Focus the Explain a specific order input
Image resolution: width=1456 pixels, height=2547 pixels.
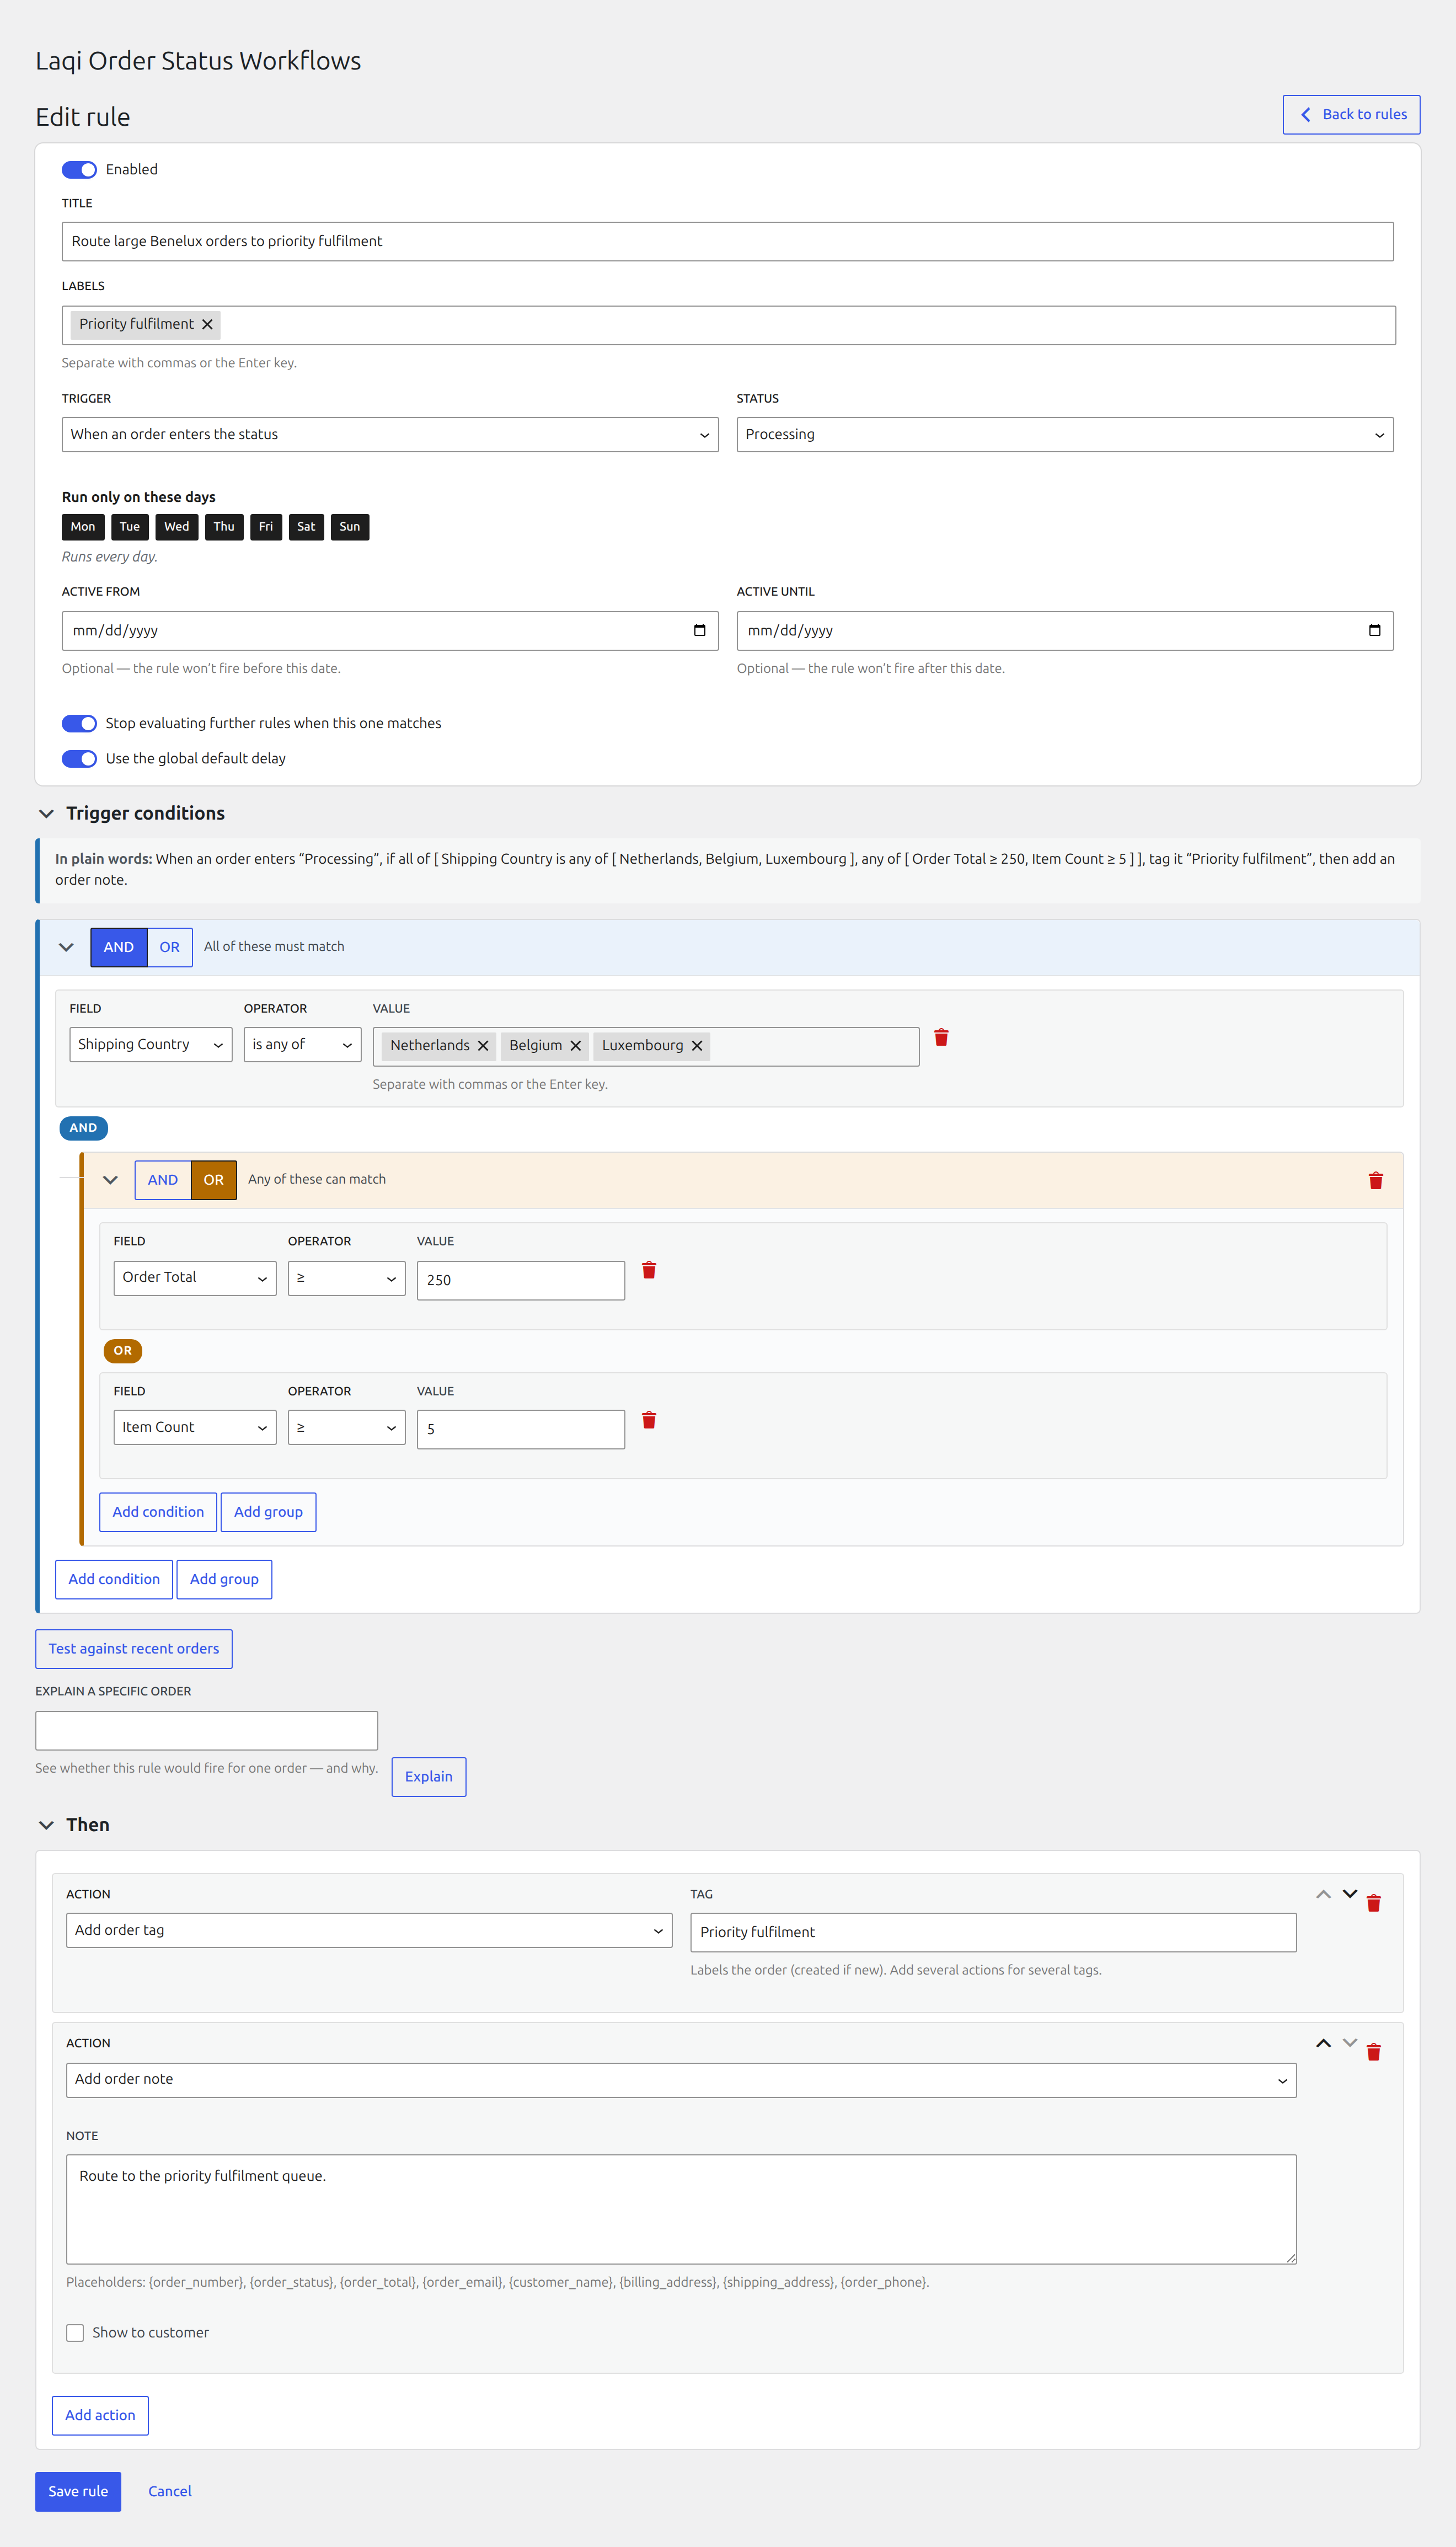207,1731
